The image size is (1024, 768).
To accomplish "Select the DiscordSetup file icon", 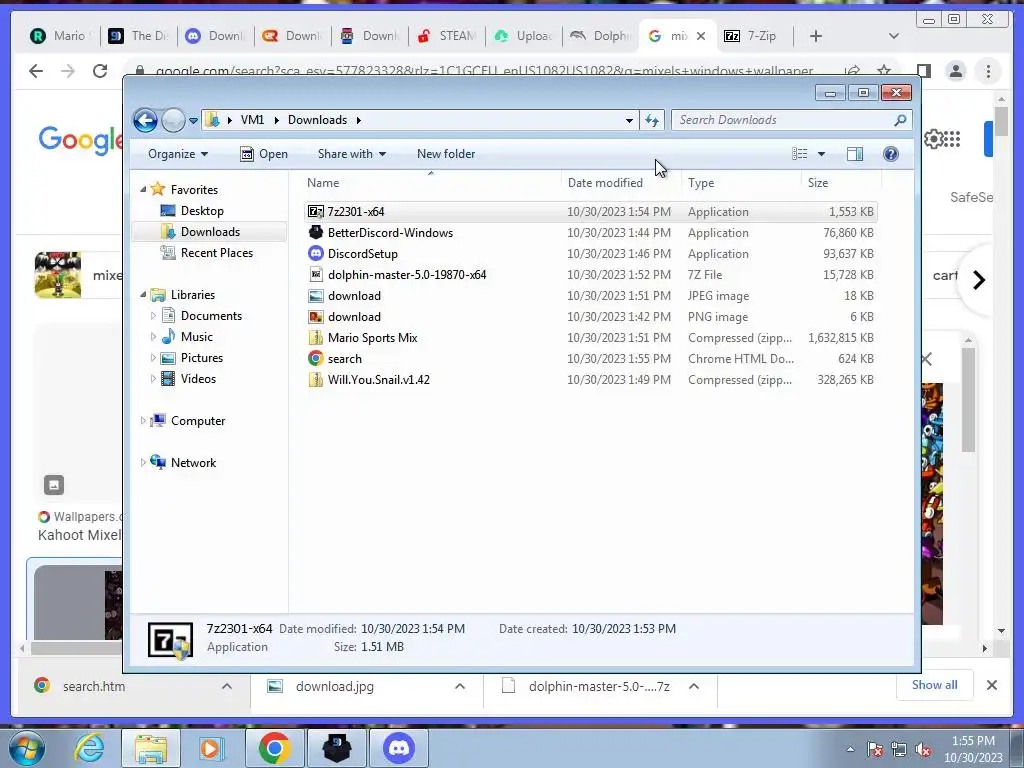I will point(316,253).
